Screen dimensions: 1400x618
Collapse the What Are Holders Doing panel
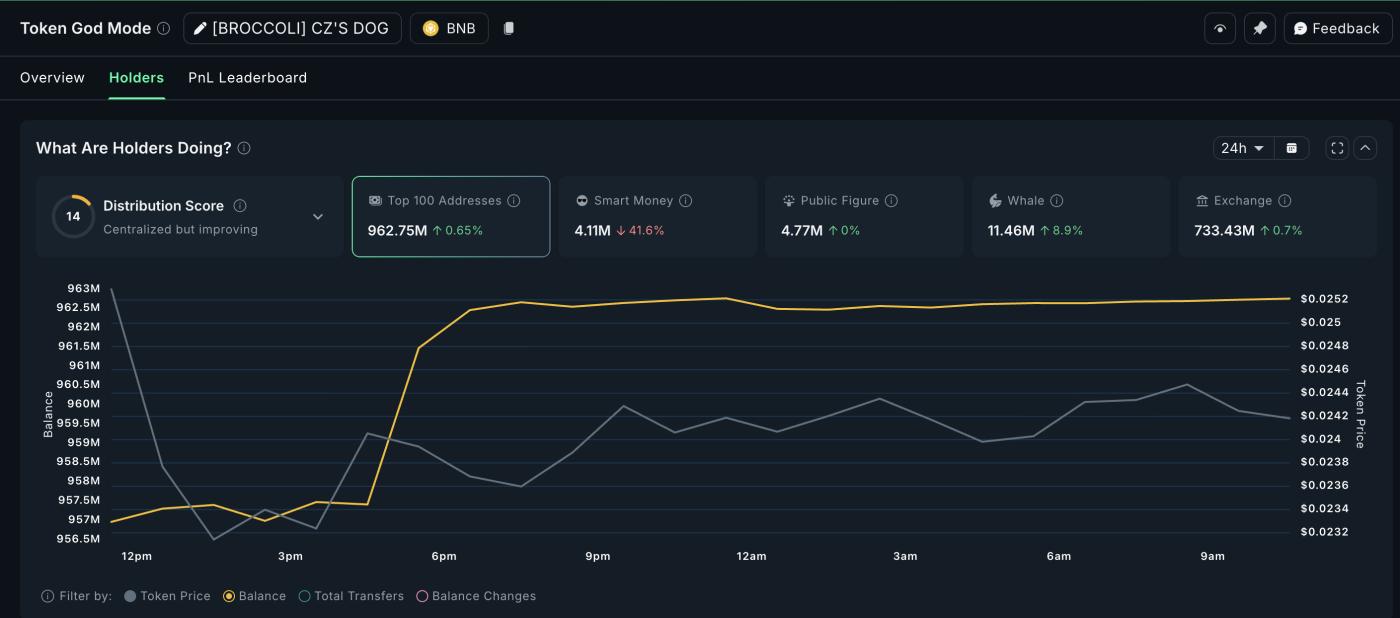tap(1365, 148)
